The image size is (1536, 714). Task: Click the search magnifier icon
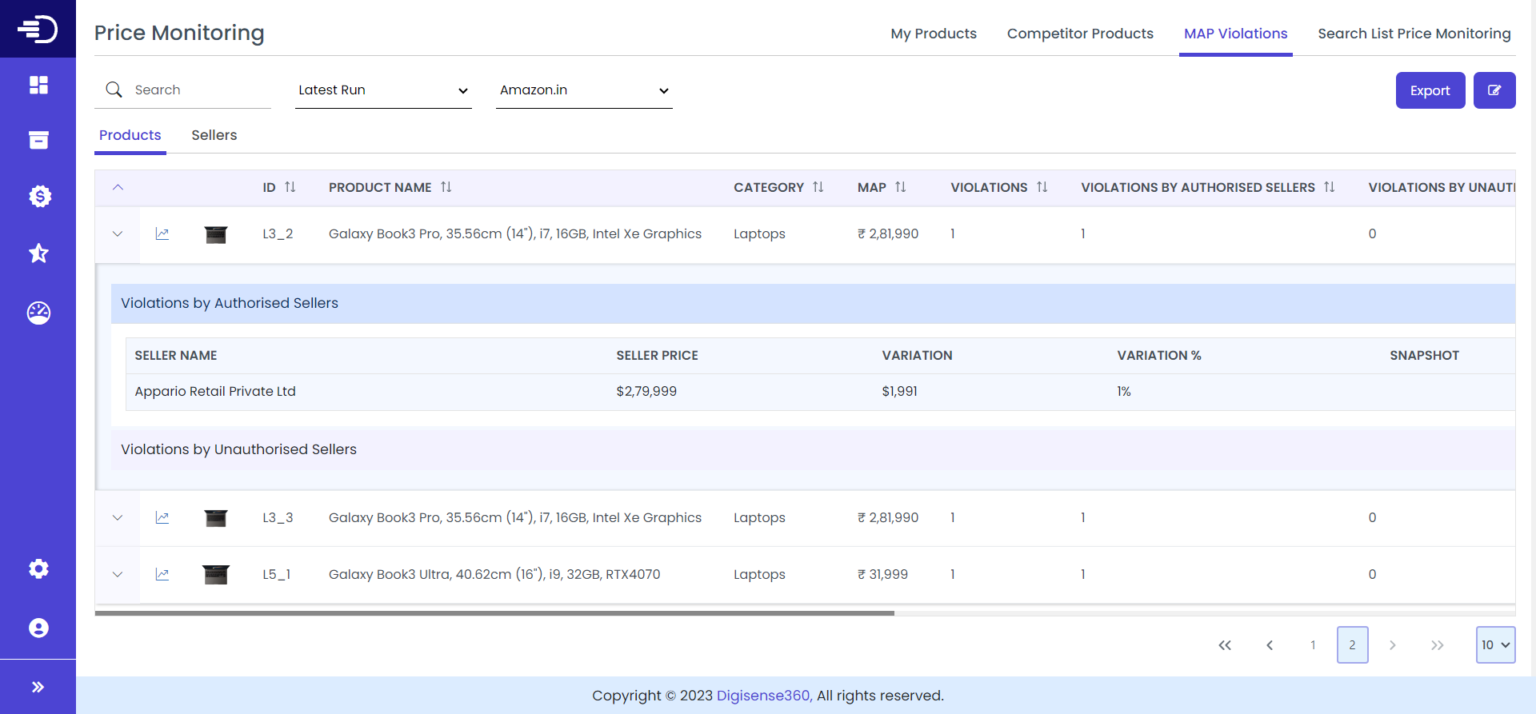[x=113, y=89]
